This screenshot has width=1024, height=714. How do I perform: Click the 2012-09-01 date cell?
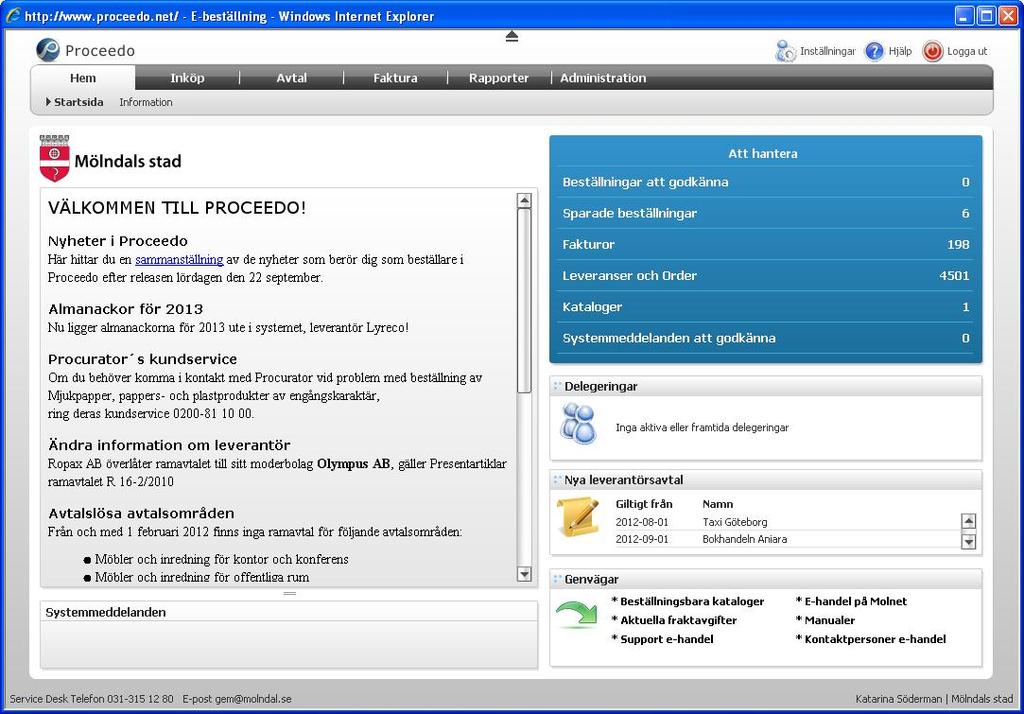click(x=642, y=539)
